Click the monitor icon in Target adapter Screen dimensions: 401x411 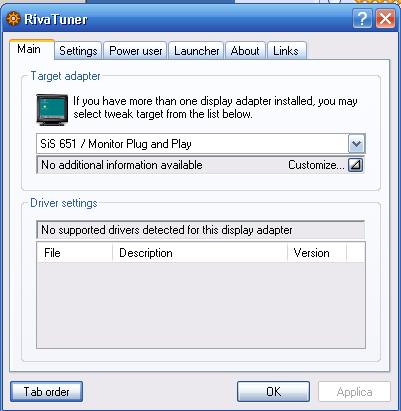52,110
